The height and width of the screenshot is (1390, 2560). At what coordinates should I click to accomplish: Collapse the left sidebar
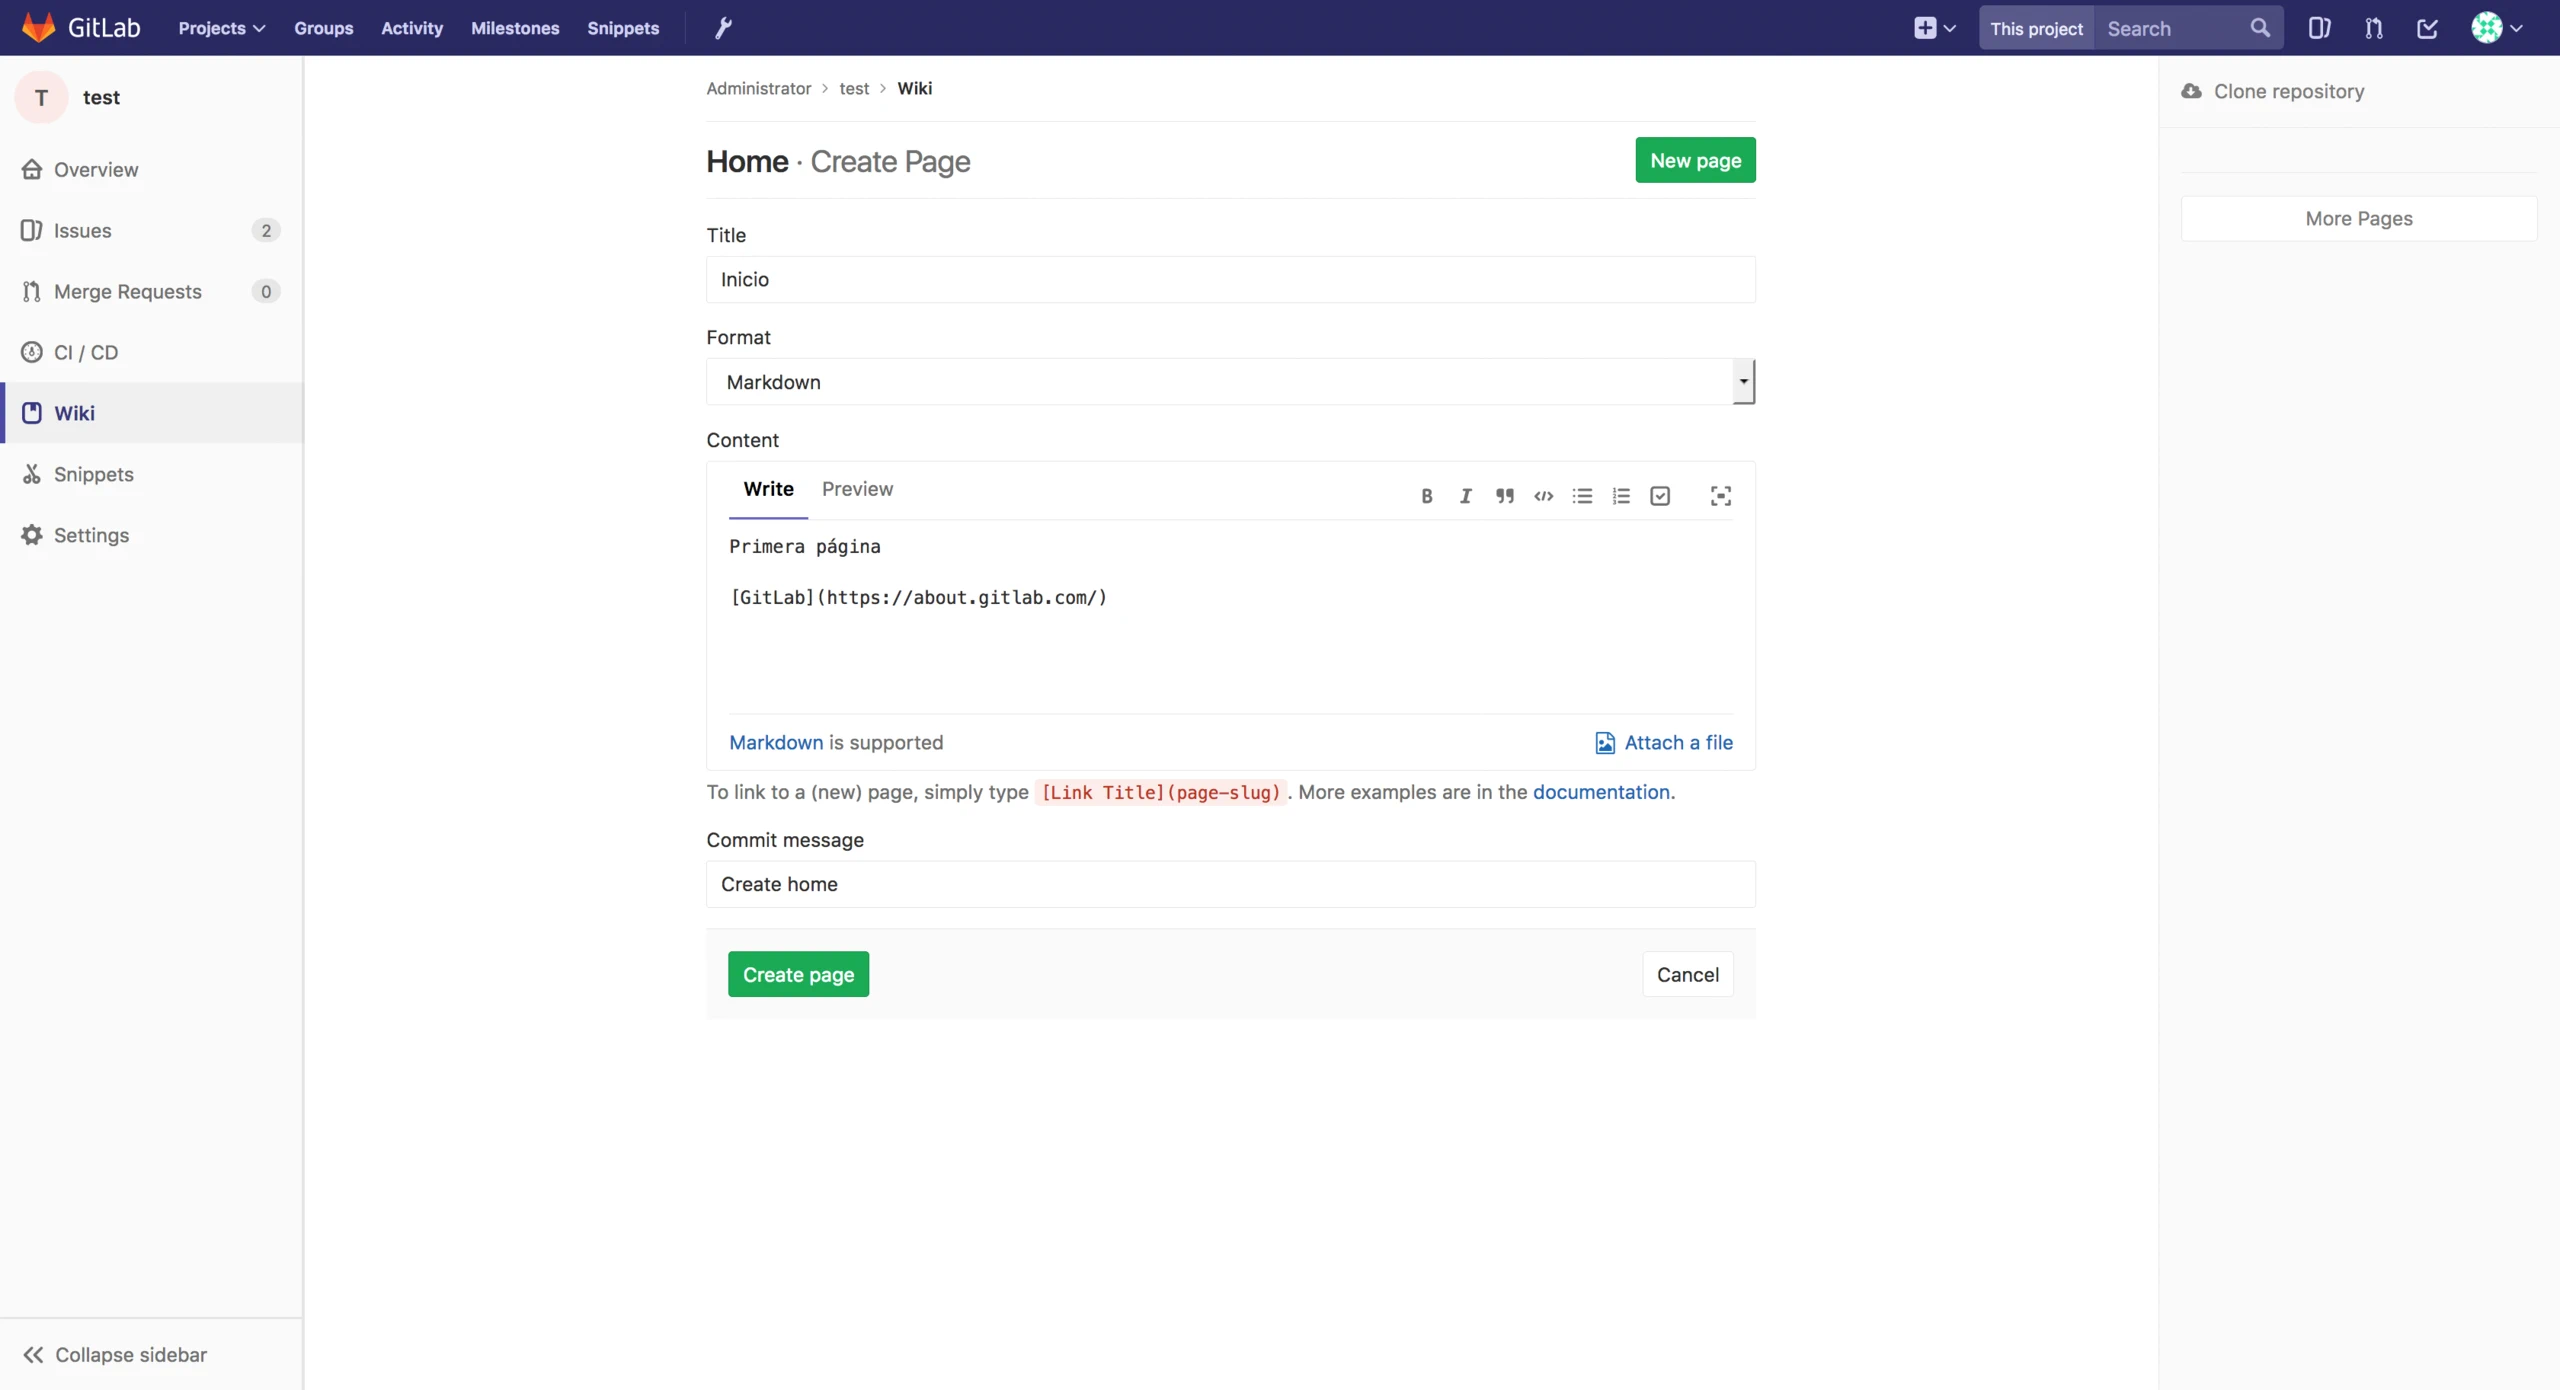point(115,1354)
